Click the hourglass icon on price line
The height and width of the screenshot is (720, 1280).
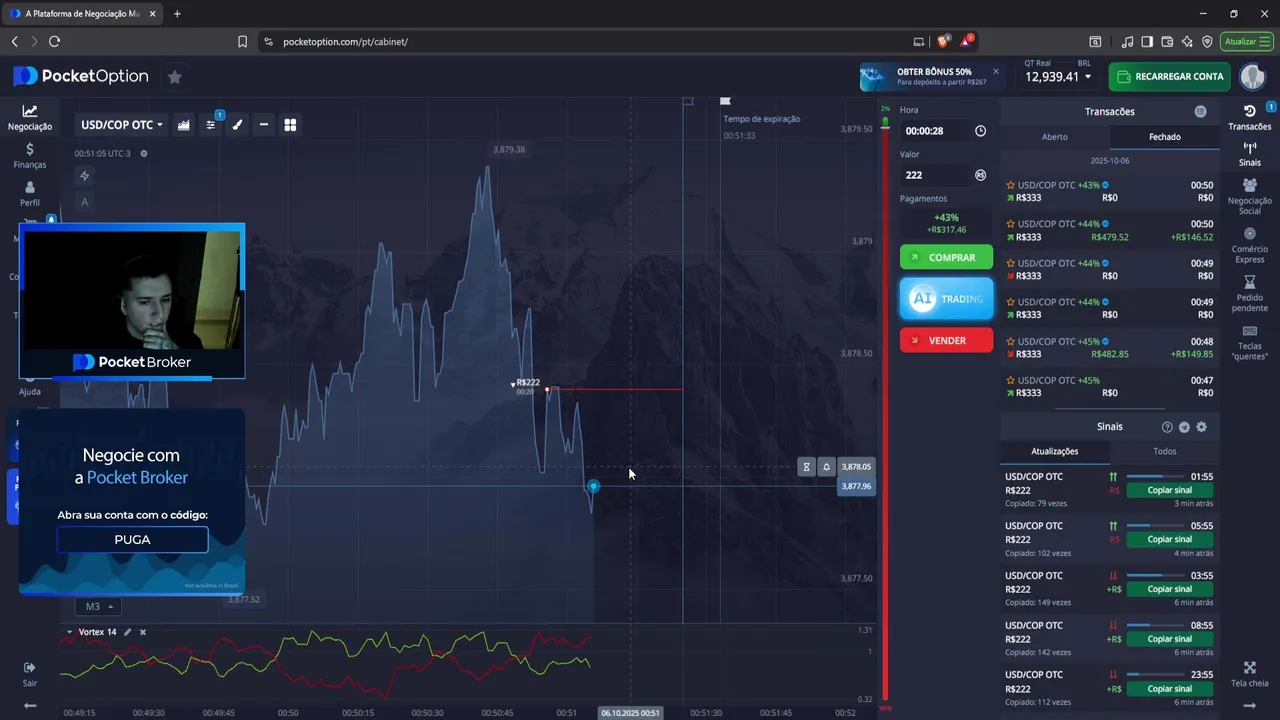(x=807, y=467)
